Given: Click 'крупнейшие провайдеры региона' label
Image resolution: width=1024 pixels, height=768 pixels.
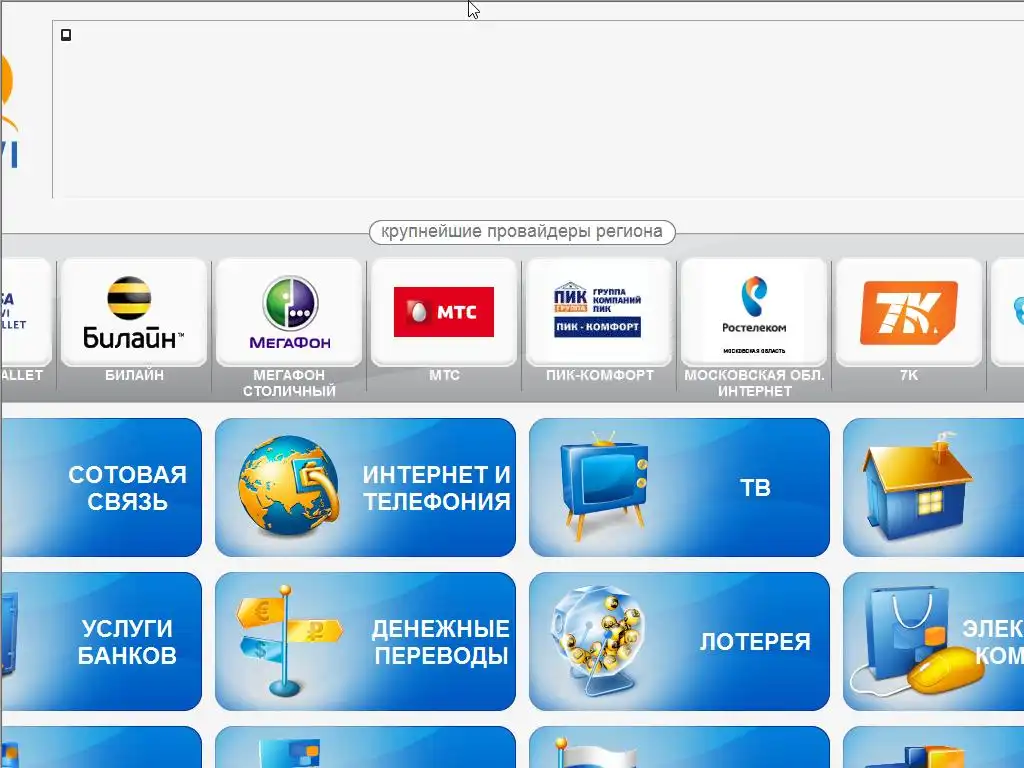Looking at the screenshot, I should [x=522, y=232].
